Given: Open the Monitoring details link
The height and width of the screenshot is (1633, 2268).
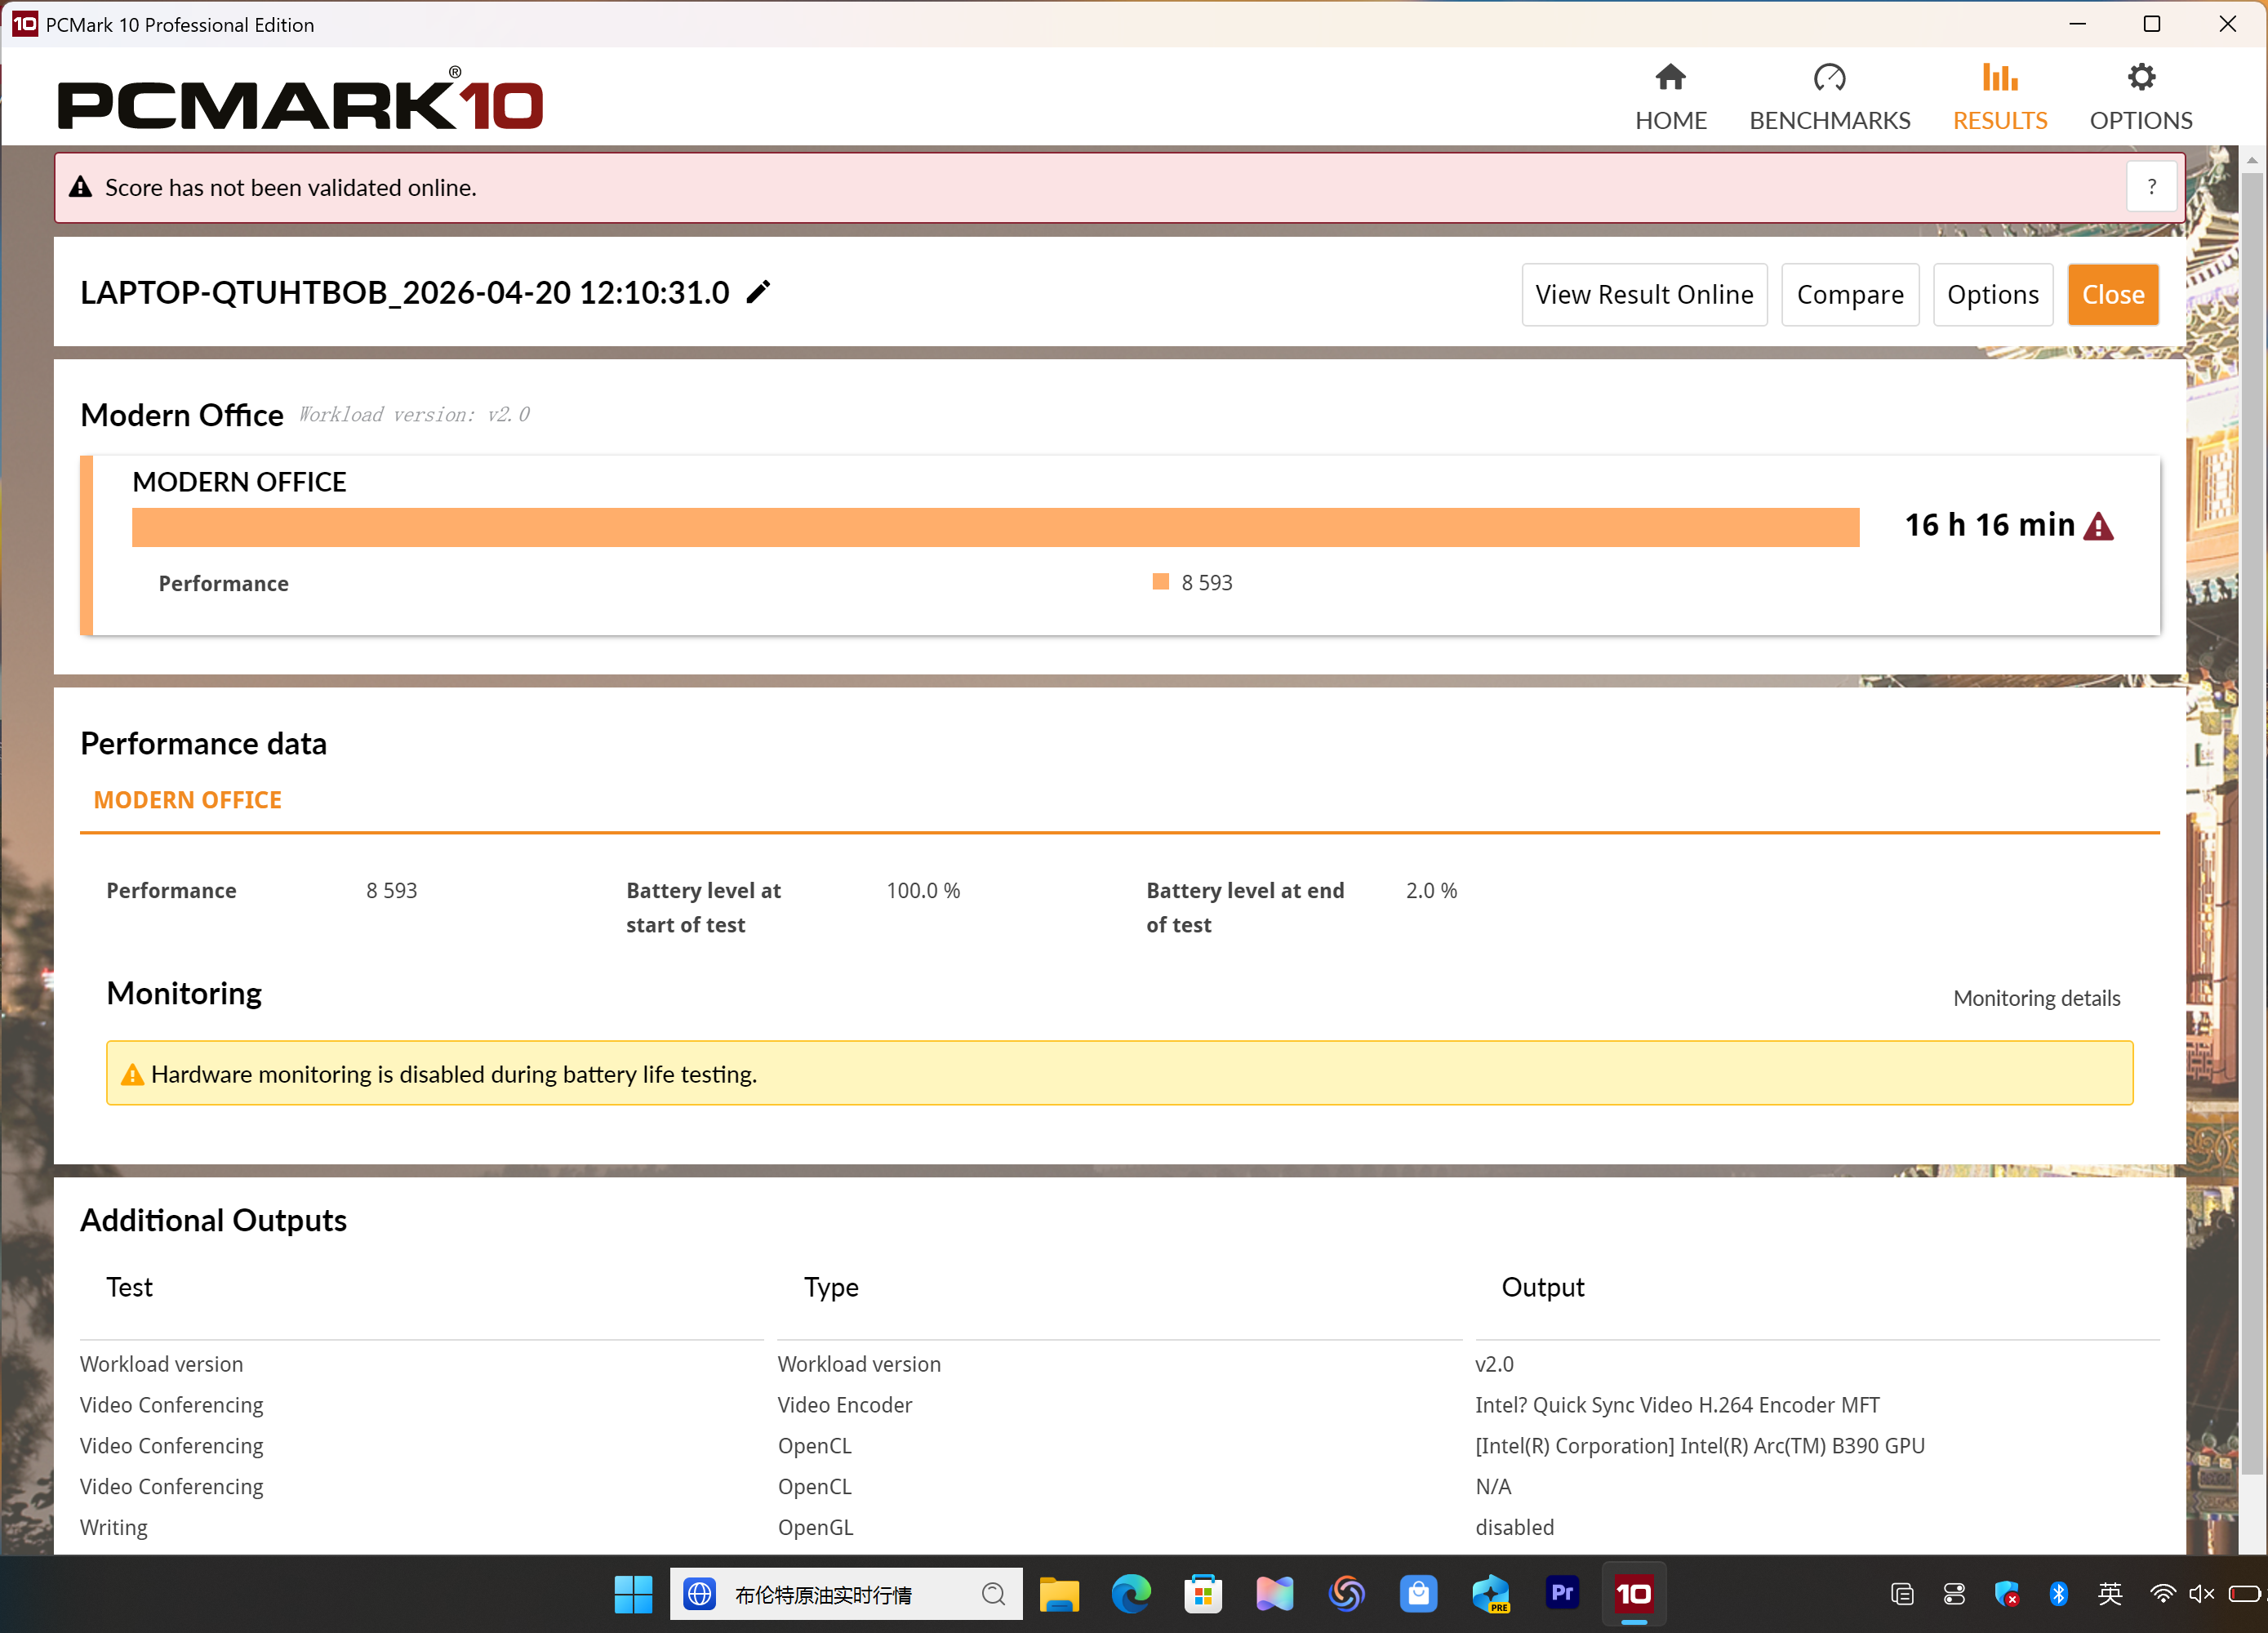Looking at the screenshot, I should click(x=2036, y=998).
